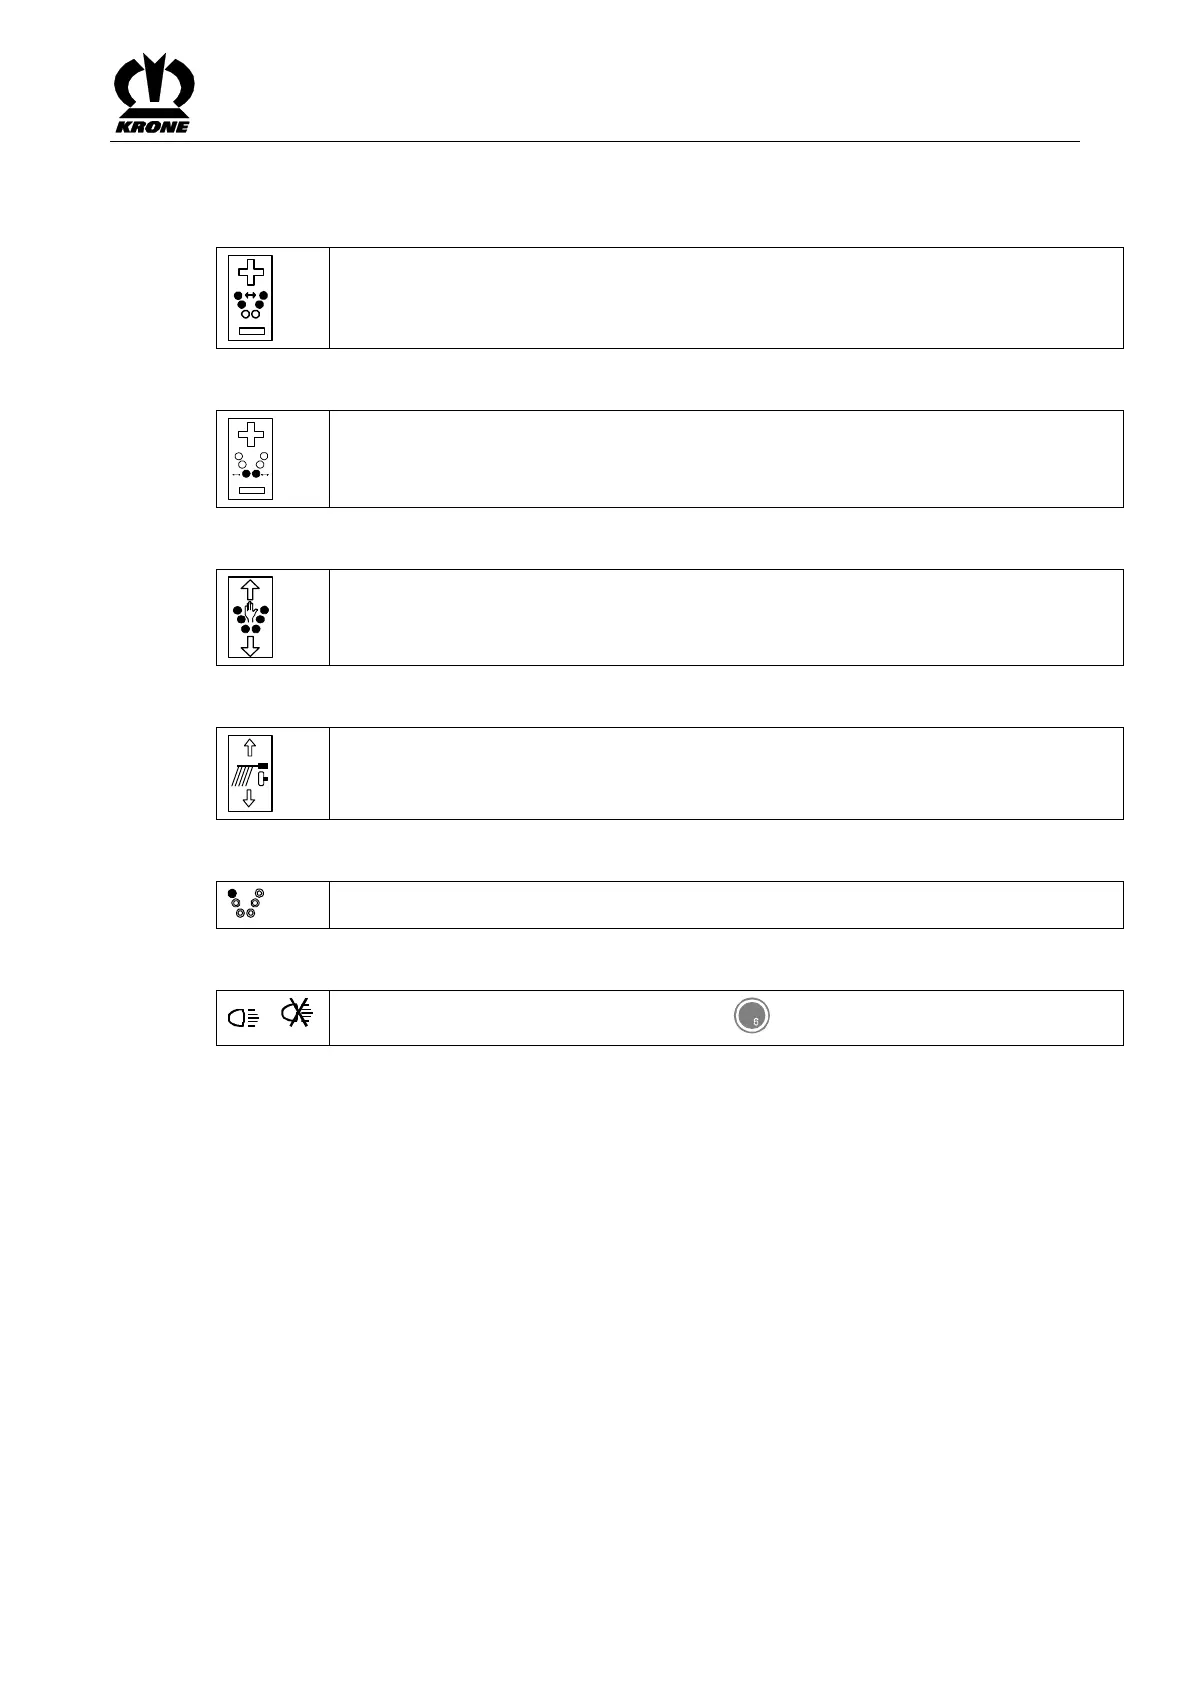Click the roller diagram with one filled dot
1190x1684 pixels.
point(246,903)
